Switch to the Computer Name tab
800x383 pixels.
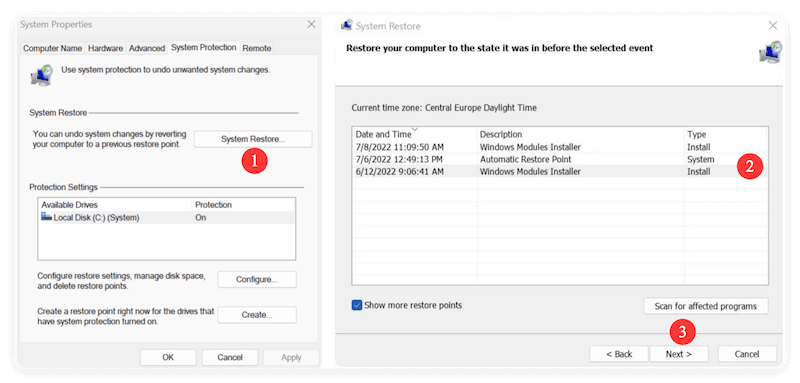[x=53, y=48]
